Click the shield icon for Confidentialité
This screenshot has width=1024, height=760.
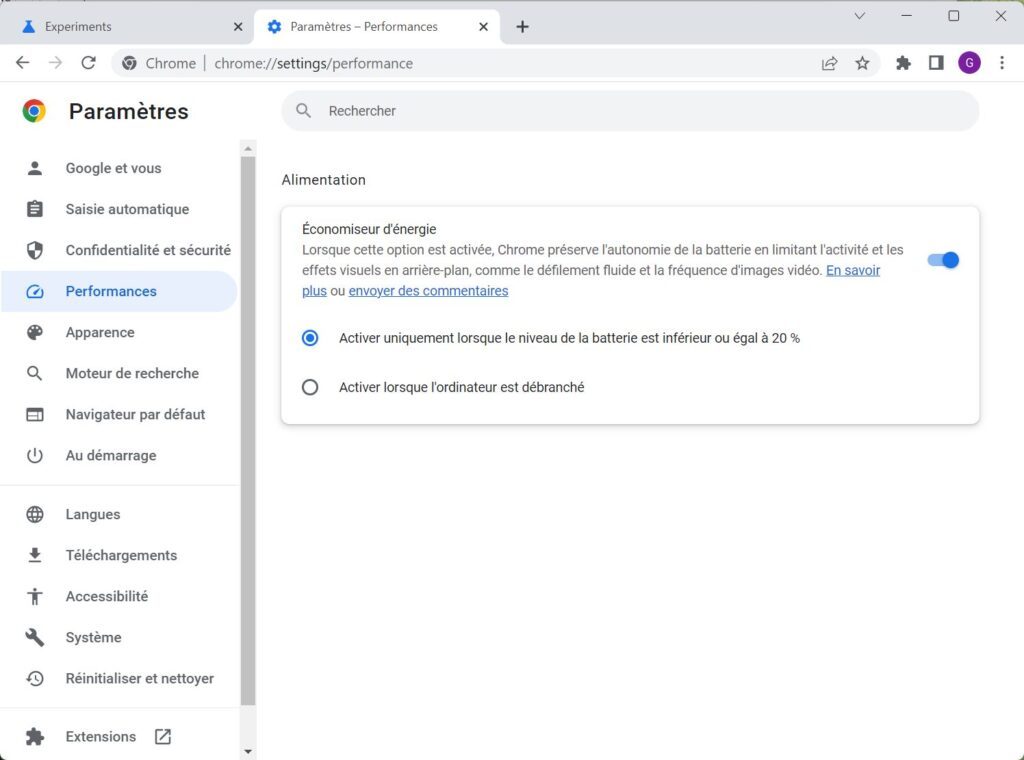pos(35,250)
